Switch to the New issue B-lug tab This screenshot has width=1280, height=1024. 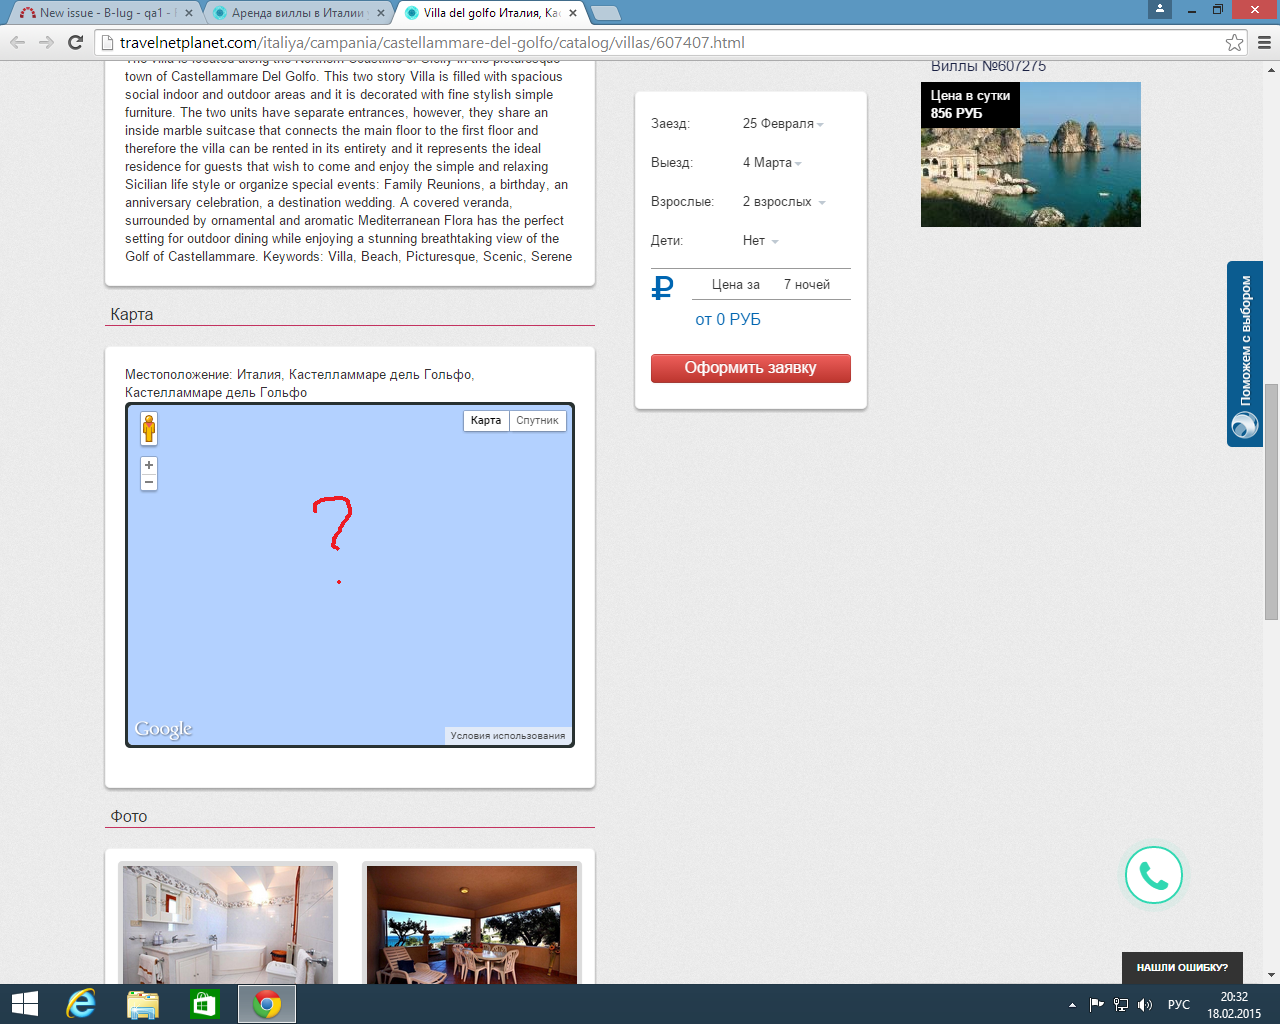(x=100, y=13)
